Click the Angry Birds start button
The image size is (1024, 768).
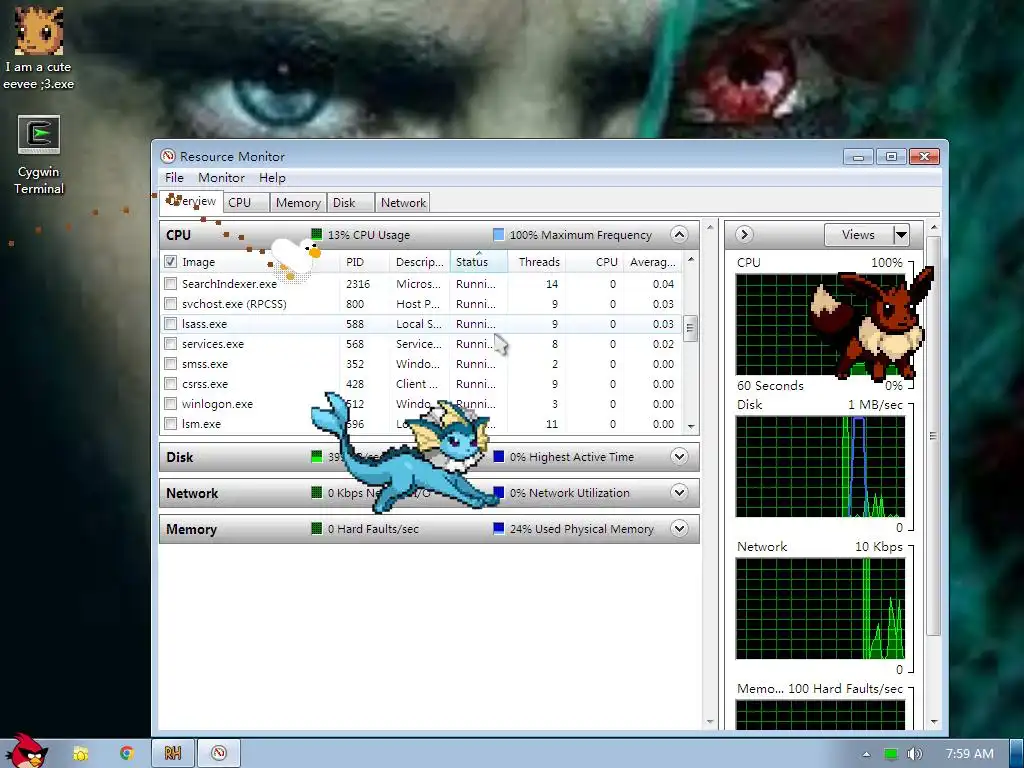[27, 751]
